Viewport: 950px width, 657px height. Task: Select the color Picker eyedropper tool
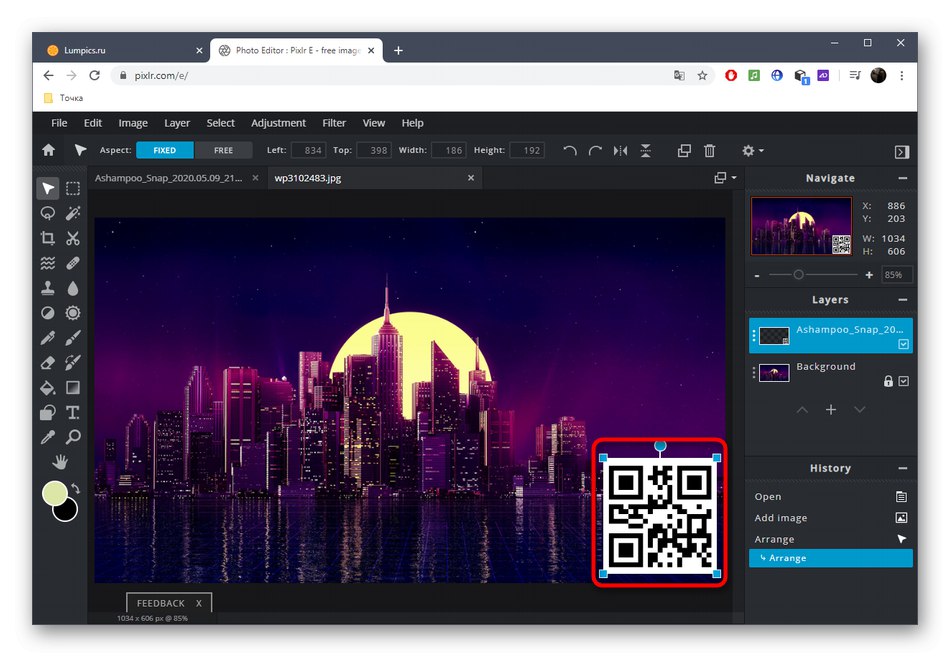tap(48, 437)
